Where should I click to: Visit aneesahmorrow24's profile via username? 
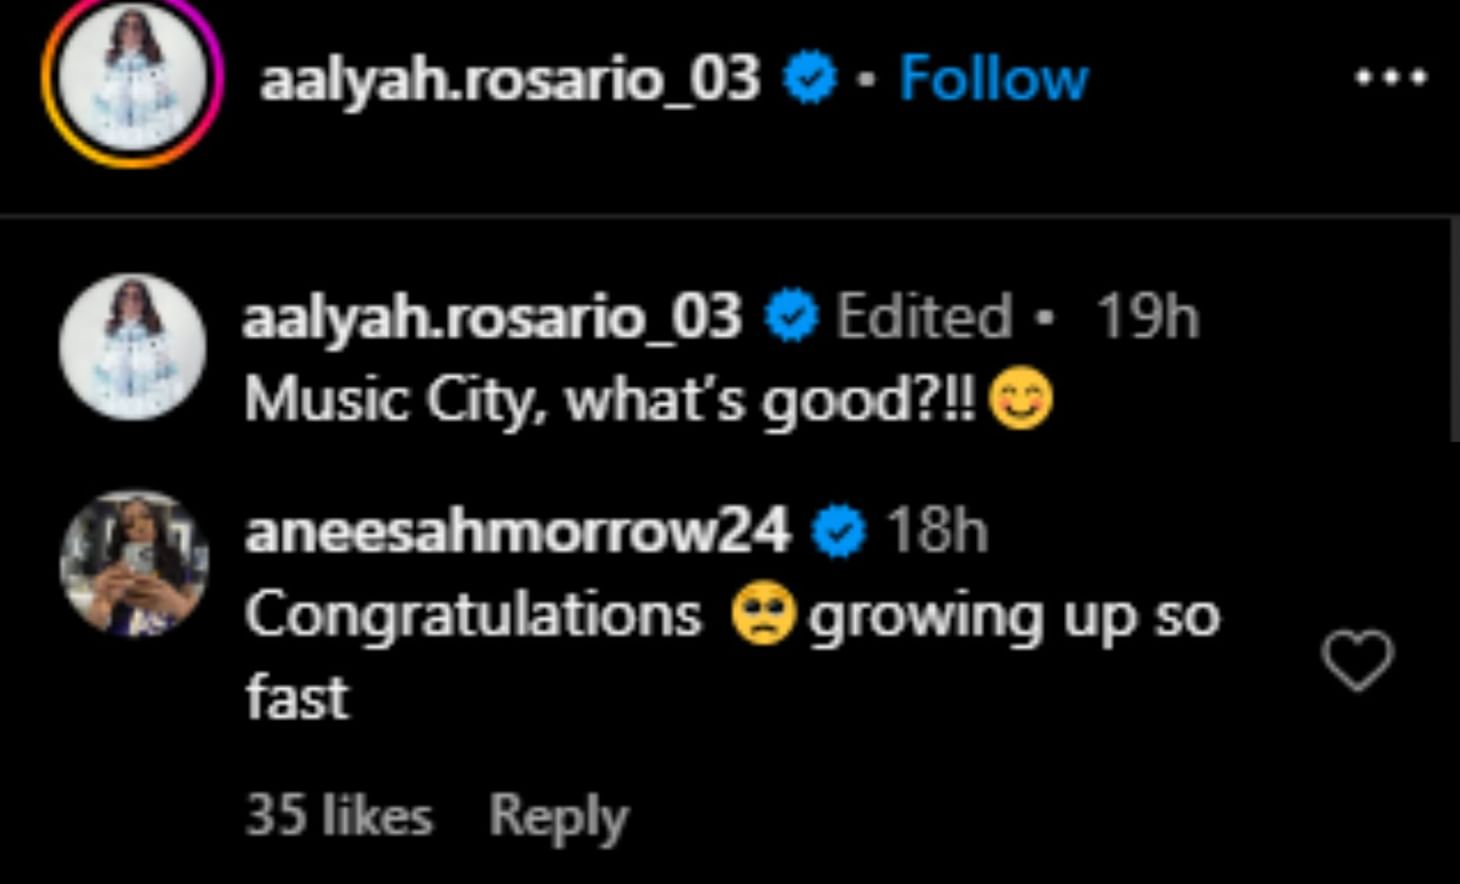click(518, 531)
